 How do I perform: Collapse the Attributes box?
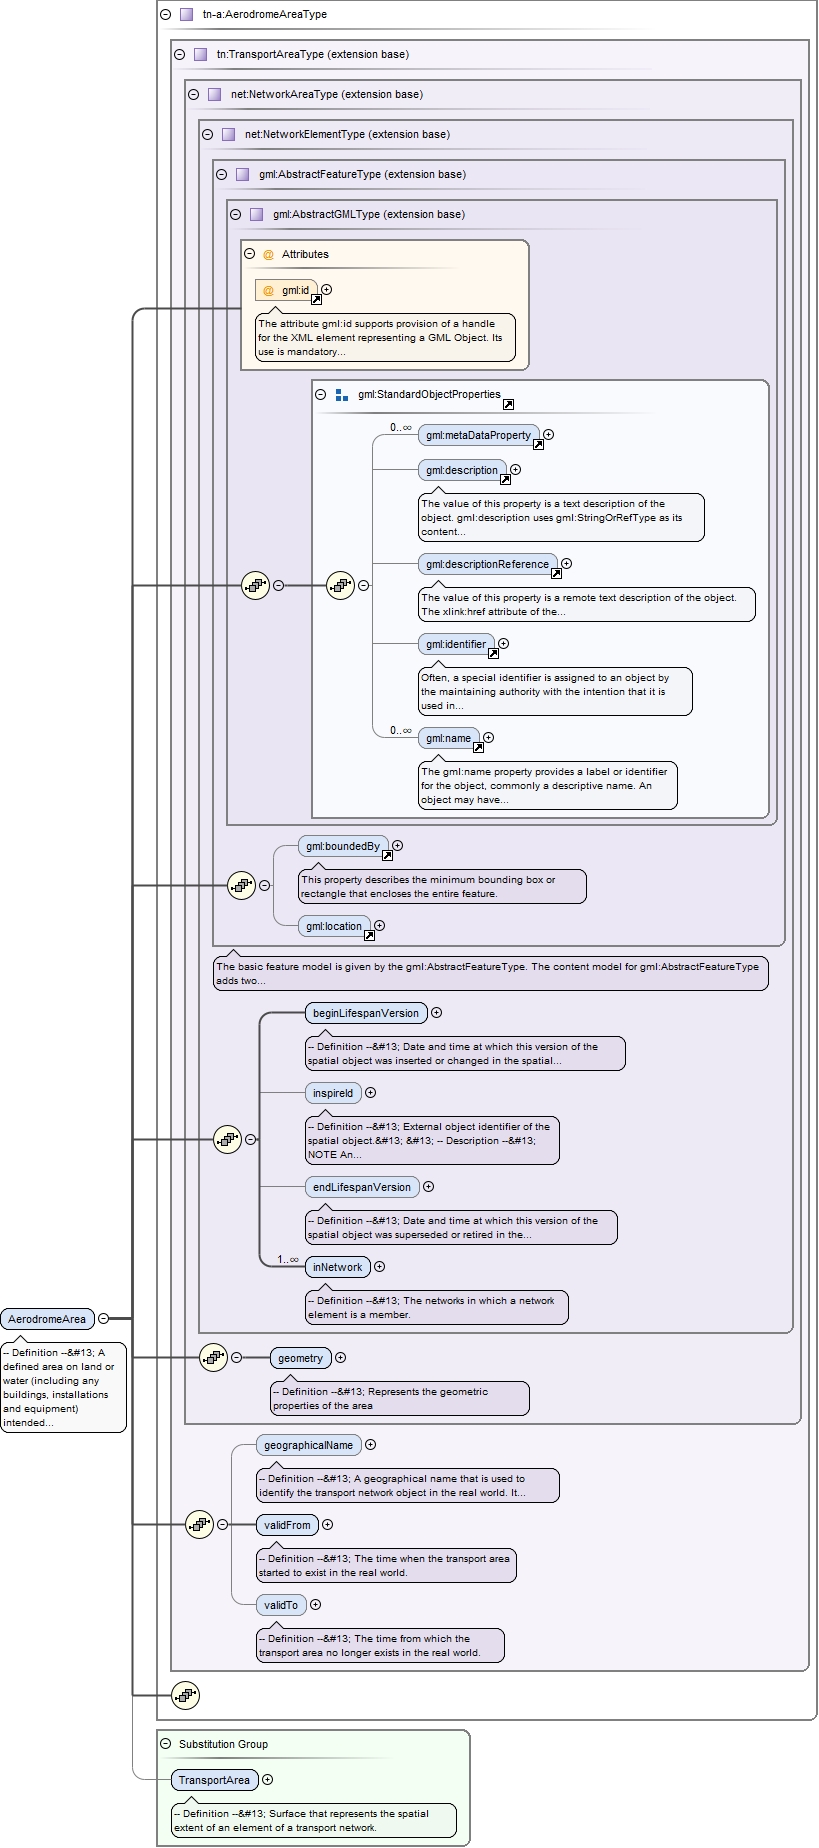249,254
